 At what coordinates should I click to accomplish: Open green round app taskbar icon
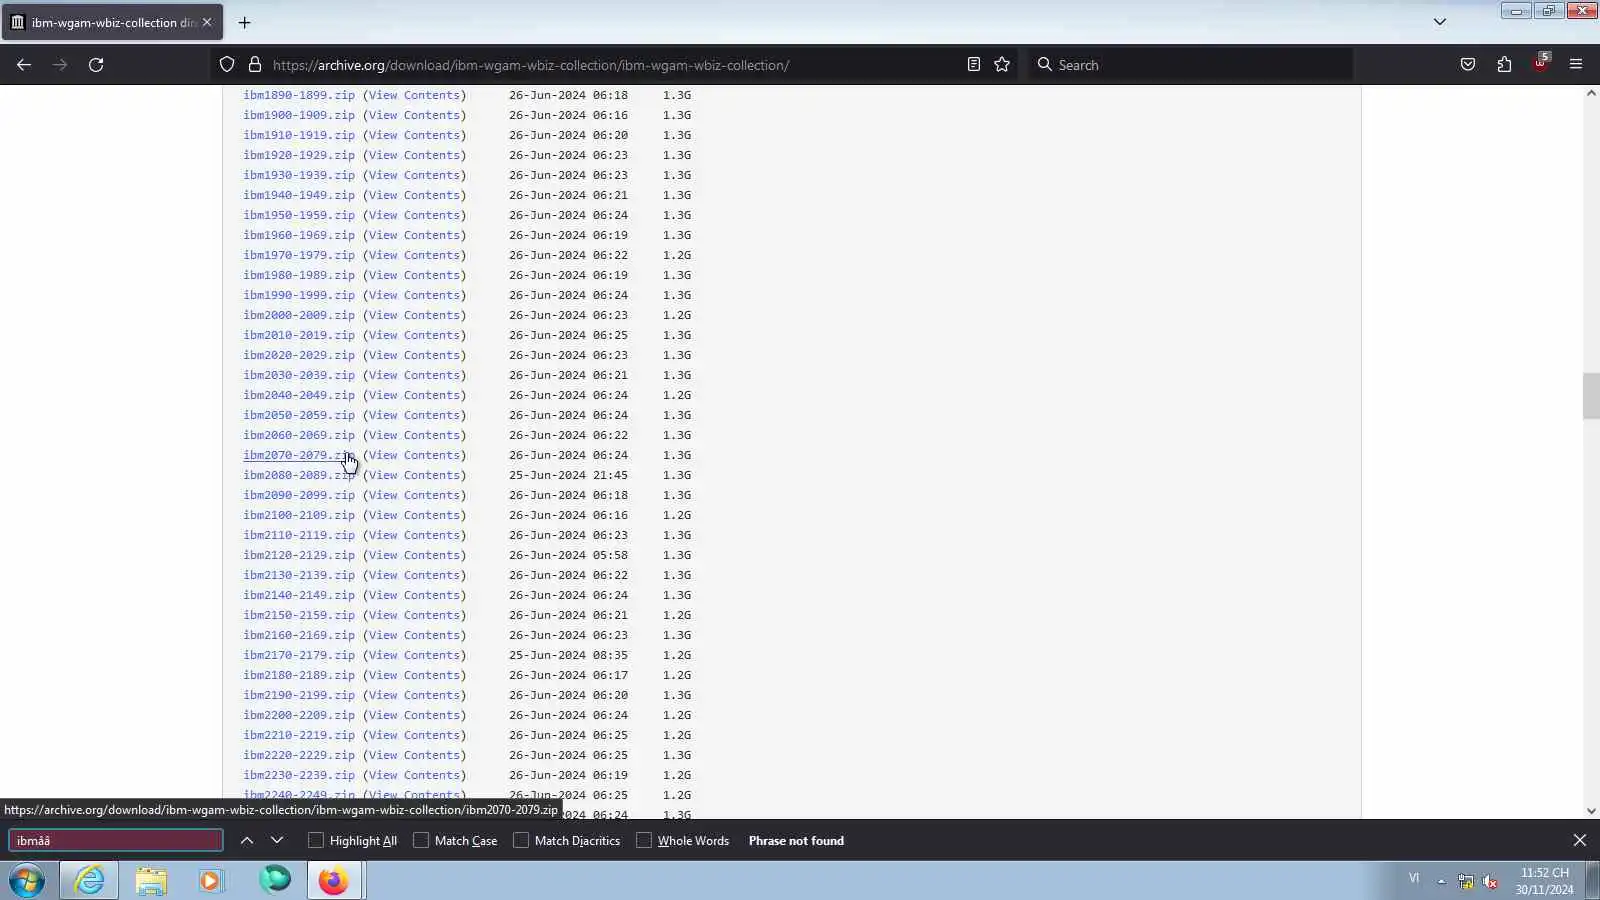point(274,879)
